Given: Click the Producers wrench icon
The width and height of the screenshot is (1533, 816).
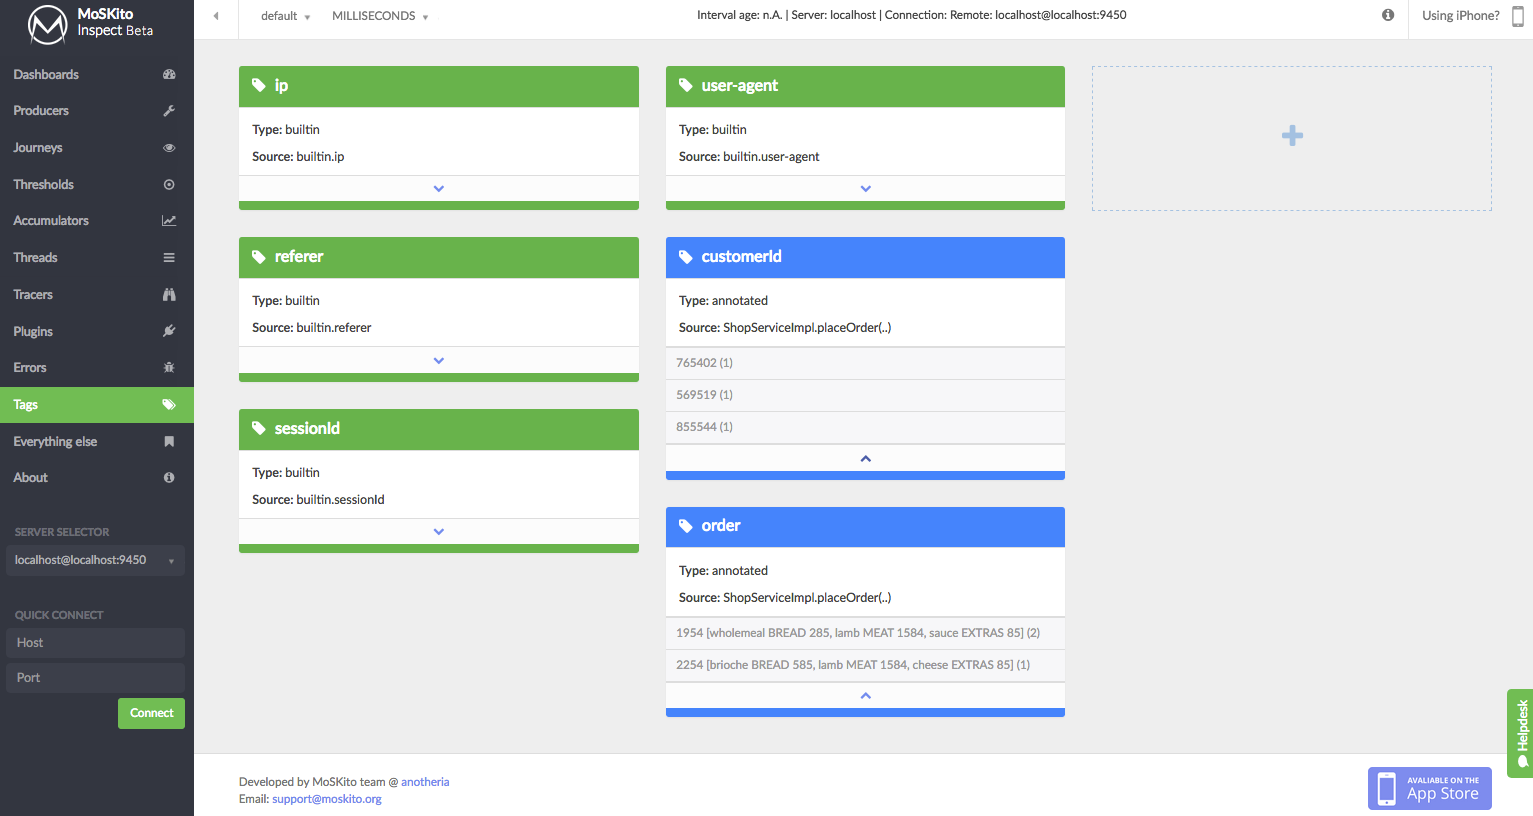Looking at the screenshot, I should coord(169,111).
